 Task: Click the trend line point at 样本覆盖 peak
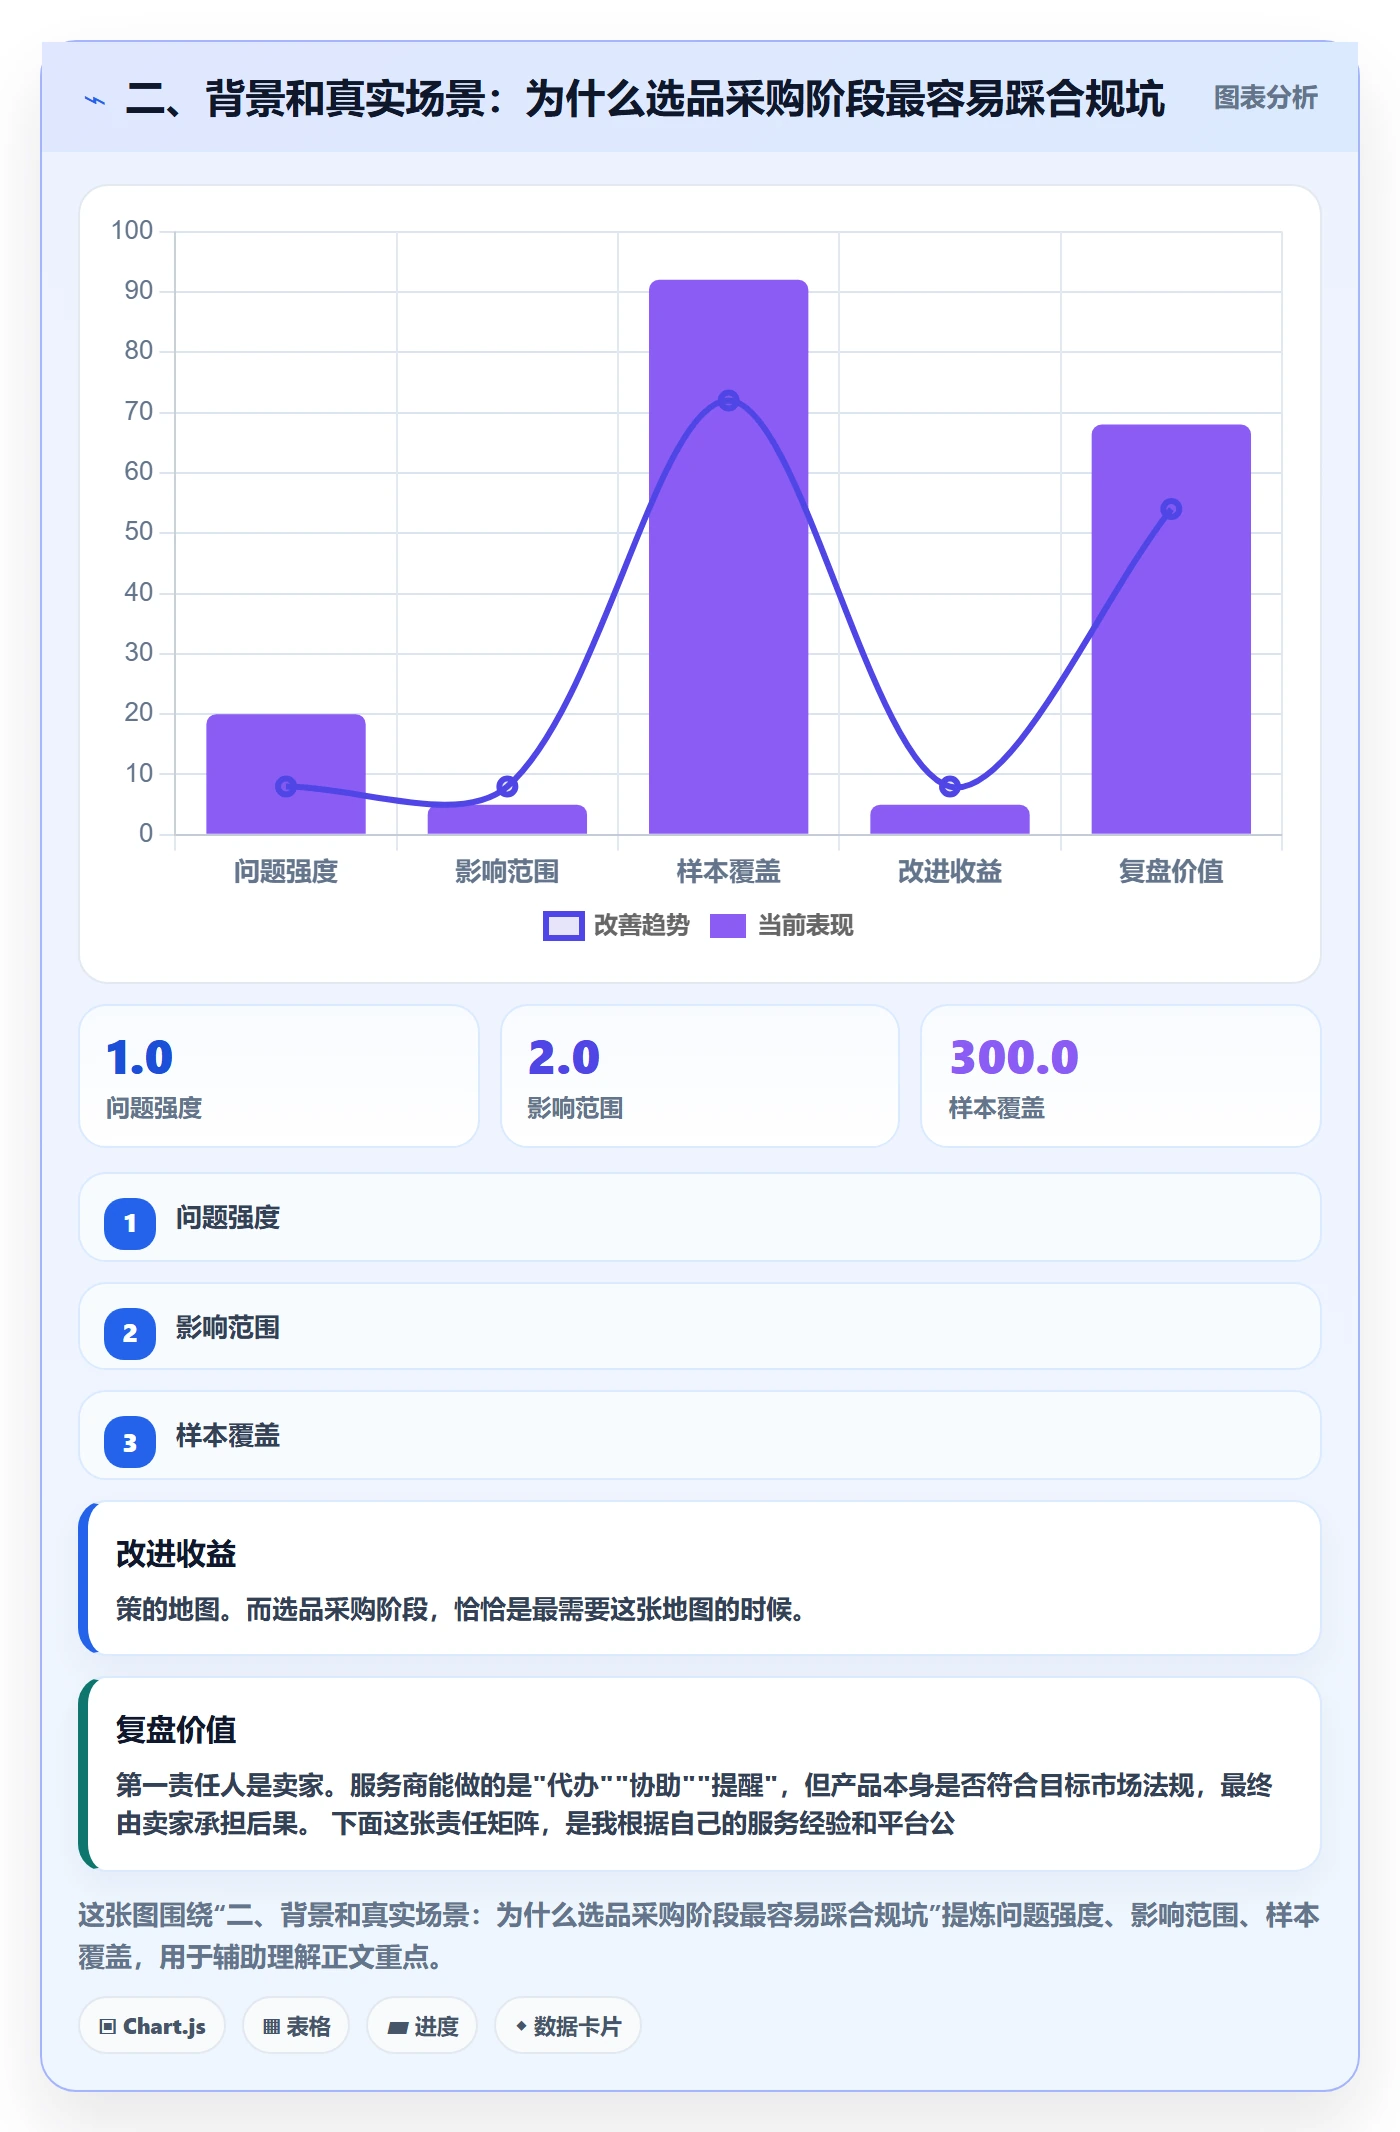click(x=729, y=400)
